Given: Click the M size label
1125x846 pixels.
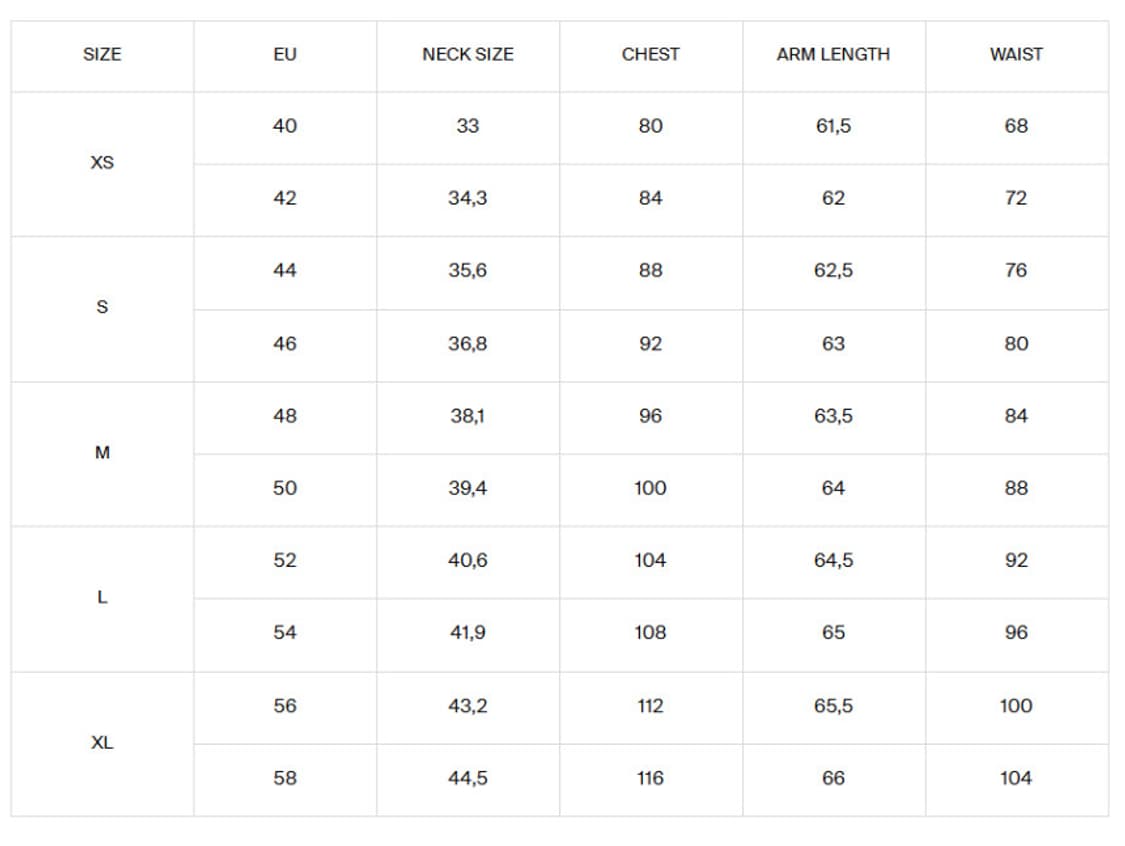Looking at the screenshot, I should (102, 452).
